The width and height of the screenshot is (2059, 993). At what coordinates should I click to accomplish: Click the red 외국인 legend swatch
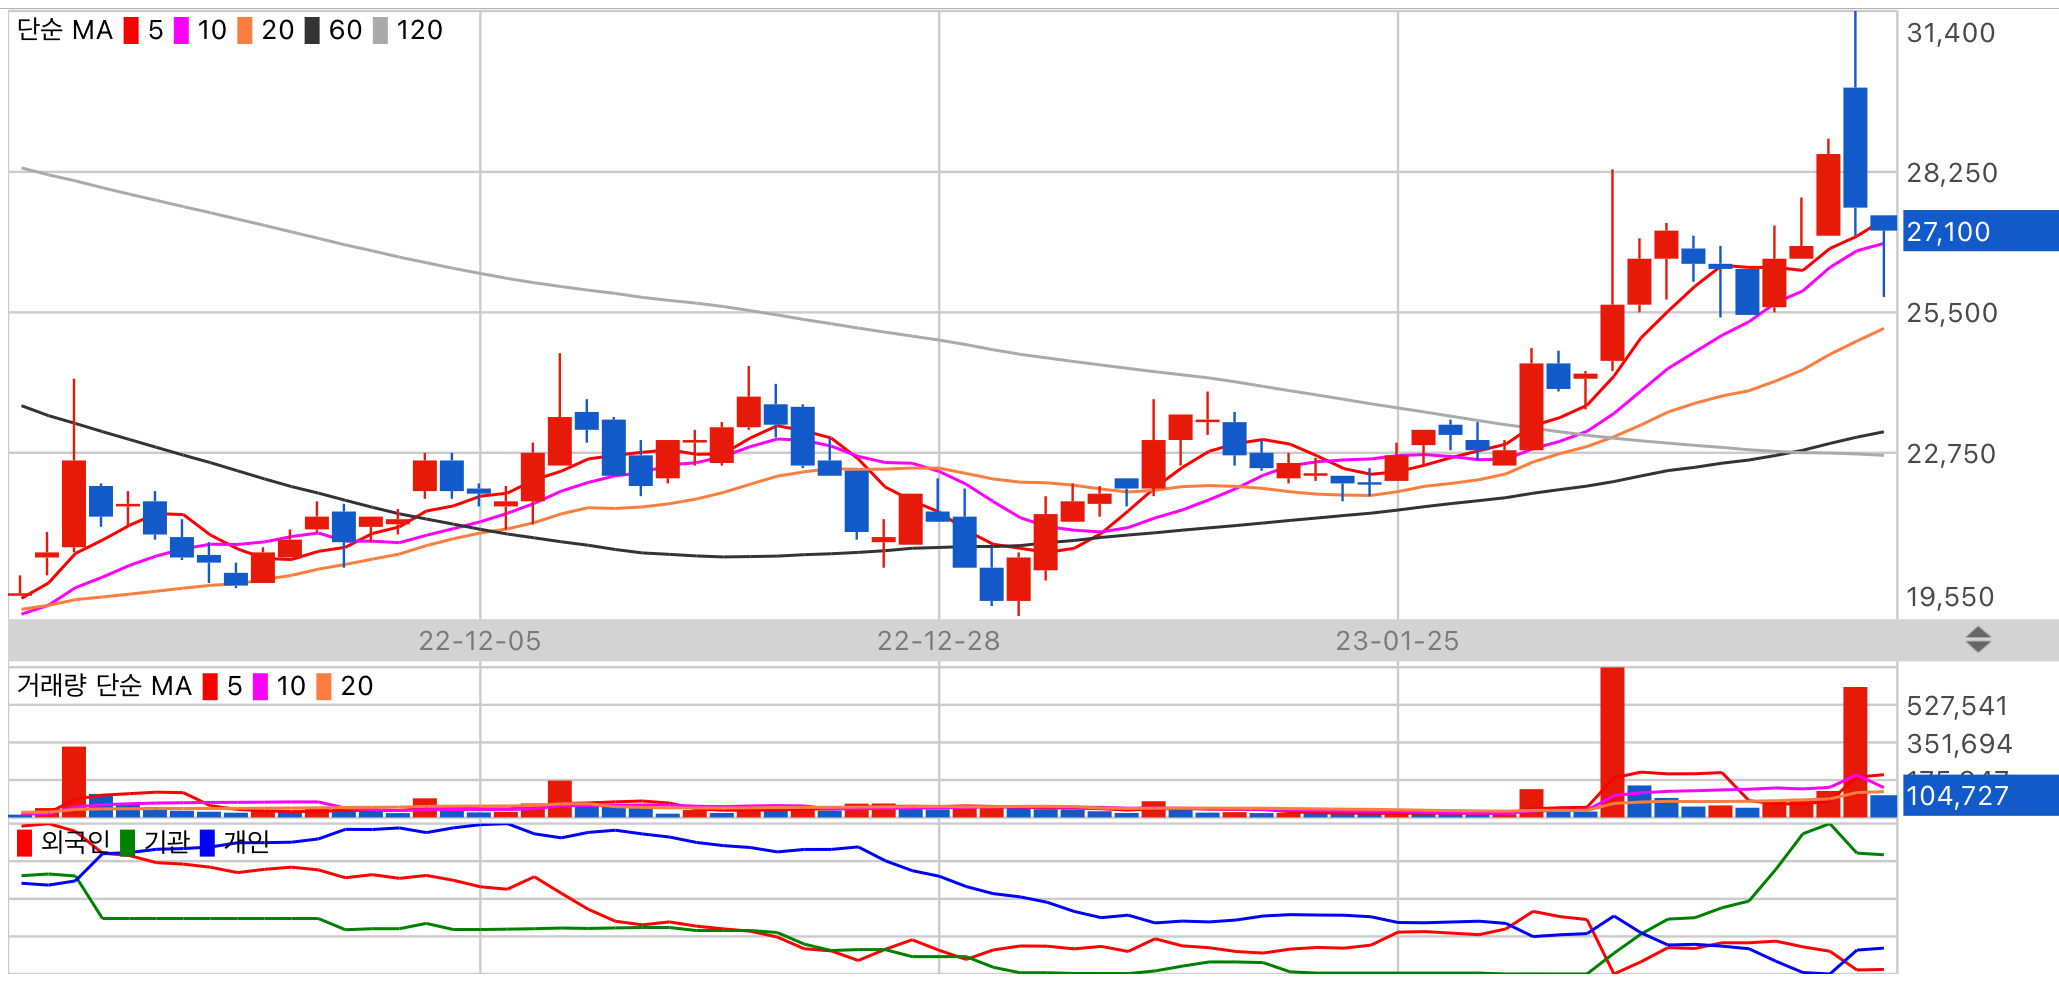click(x=25, y=843)
